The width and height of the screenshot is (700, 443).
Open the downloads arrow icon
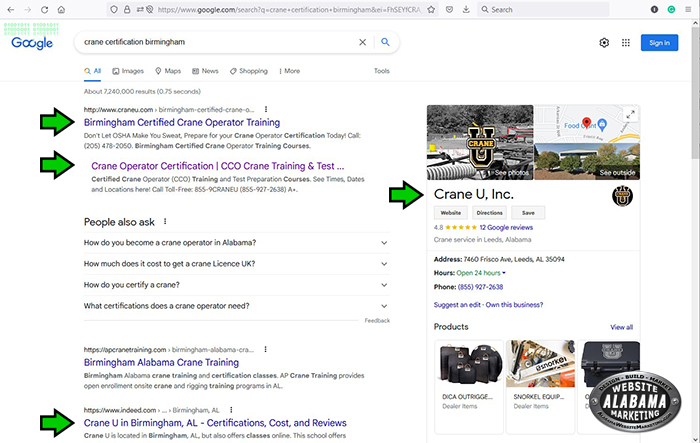tap(466, 9)
